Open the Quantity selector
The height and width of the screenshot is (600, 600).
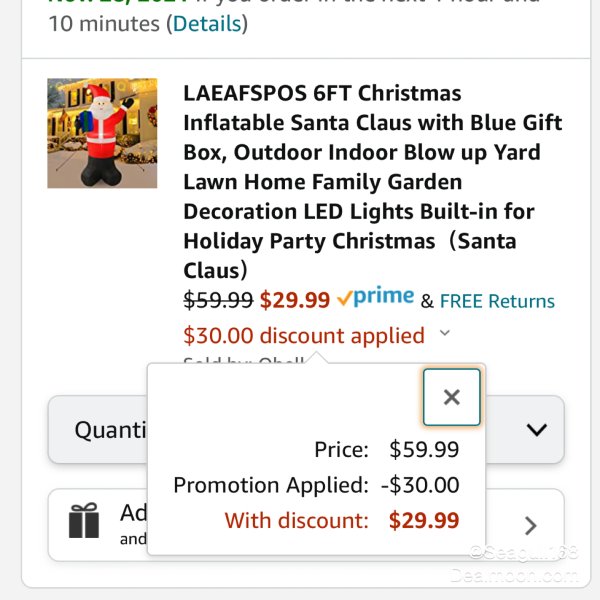click(x=306, y=430)
